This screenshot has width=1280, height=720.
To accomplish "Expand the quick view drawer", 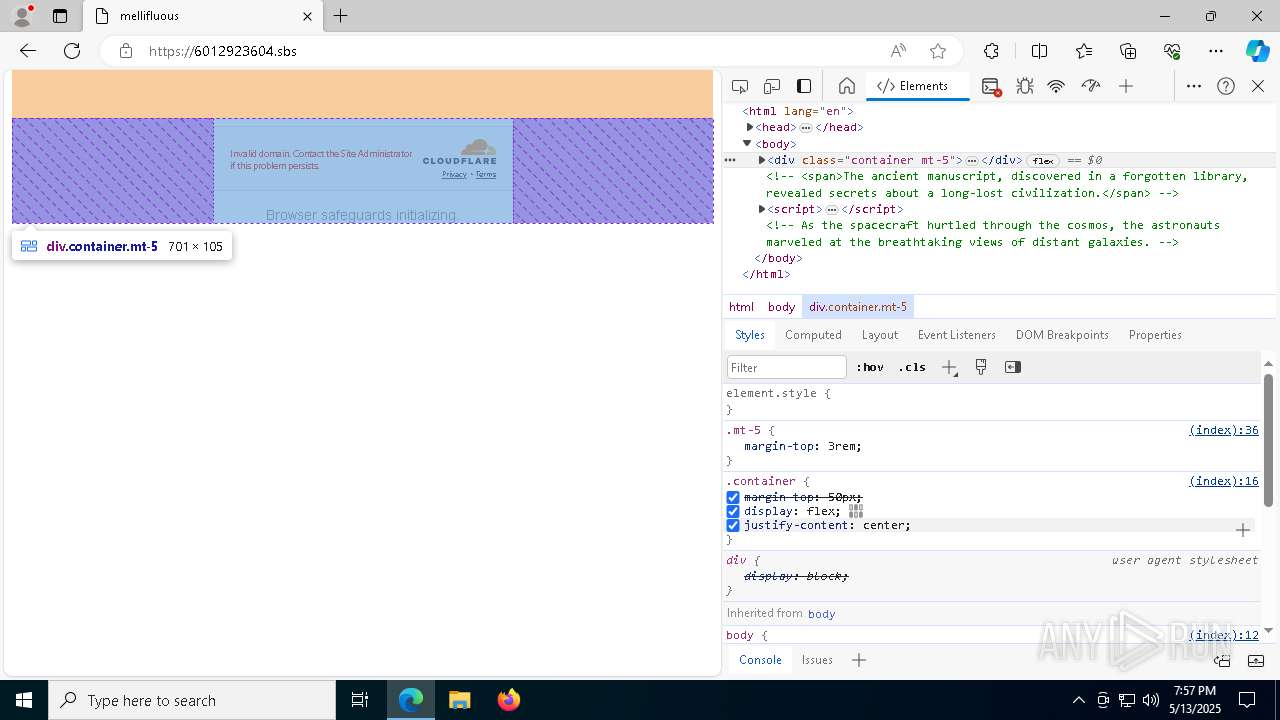I will [1256, 660].
